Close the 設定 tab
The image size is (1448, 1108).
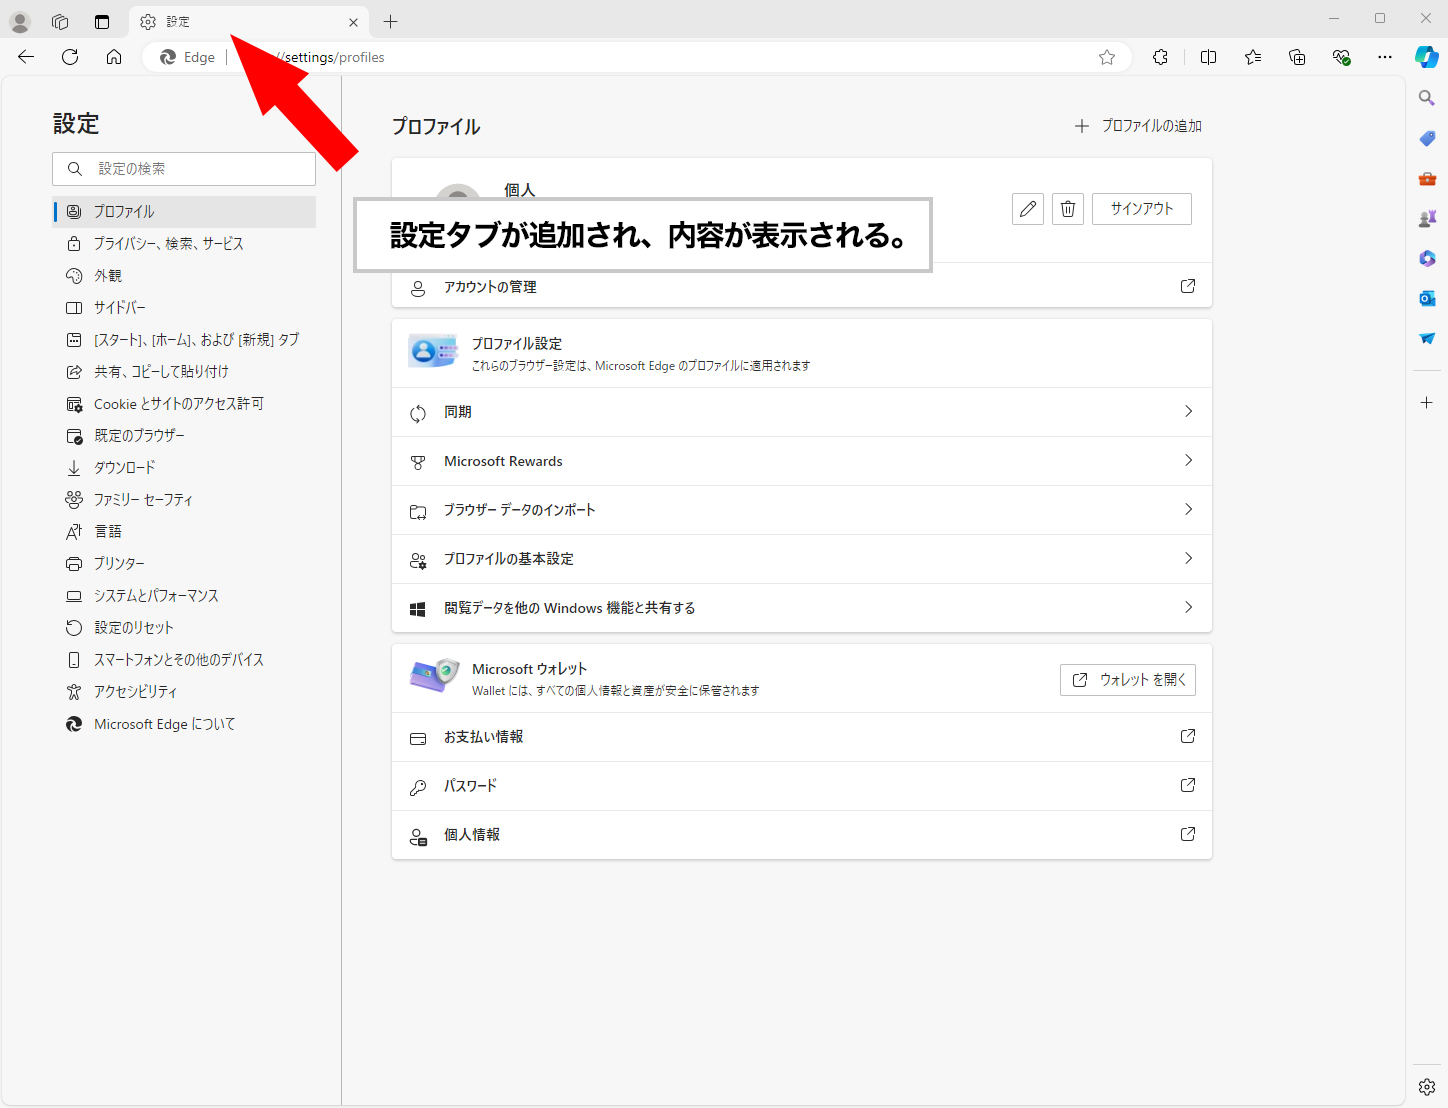[353, 22]
